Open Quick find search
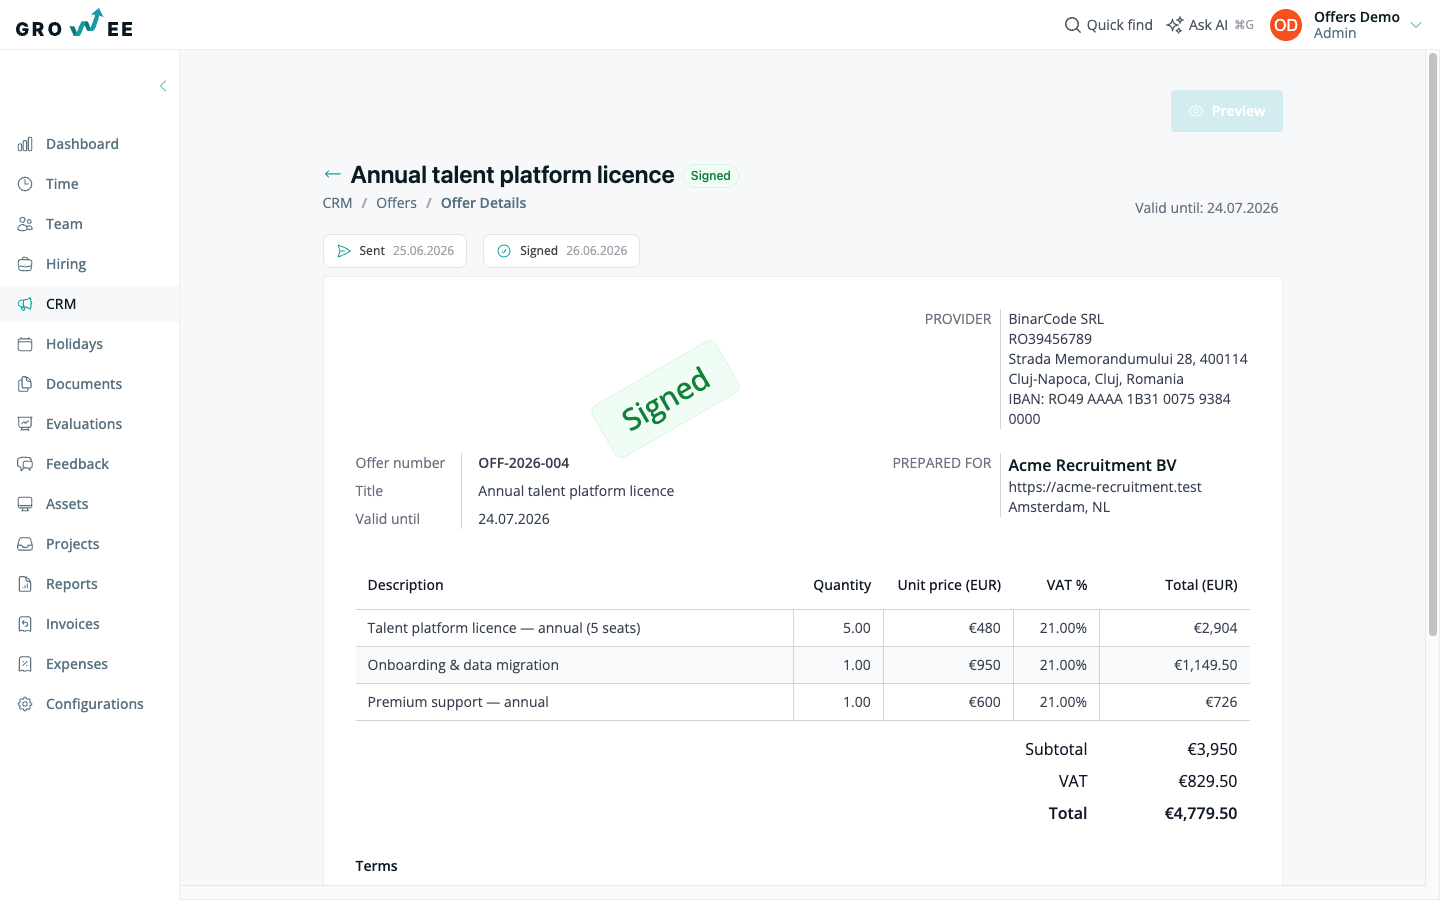 1108,25
